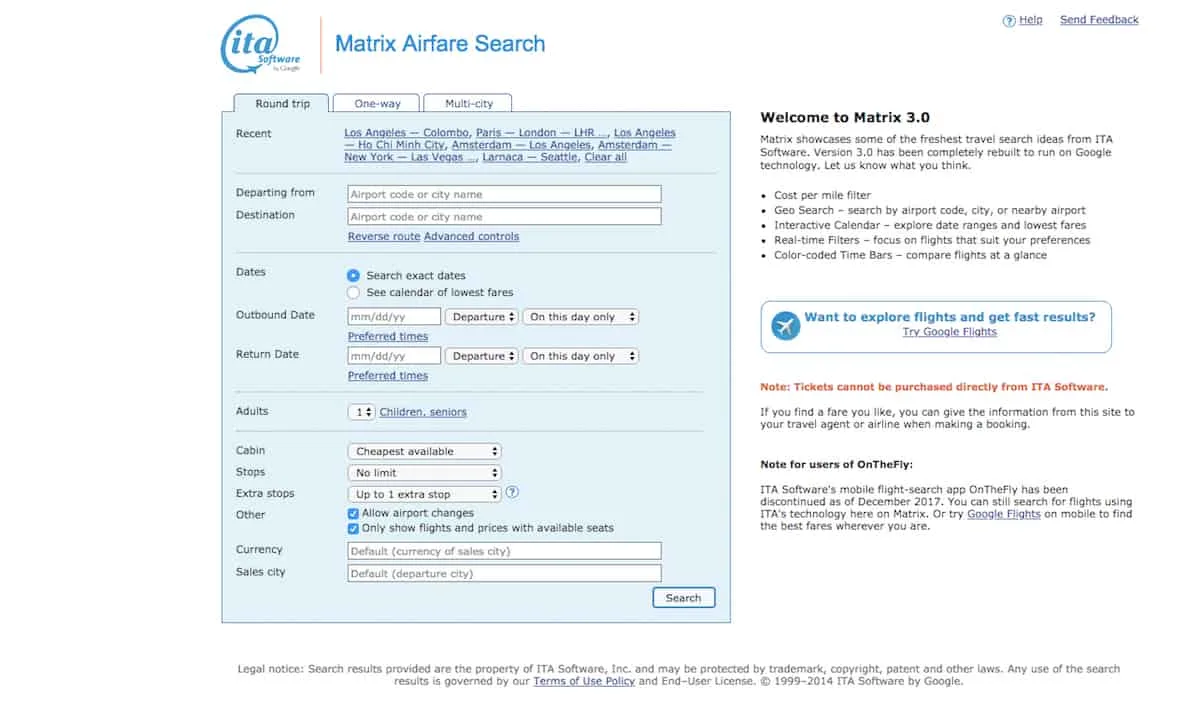Click the Return Date input field
The image size is (1200, 725).
(x=394, y=356)
